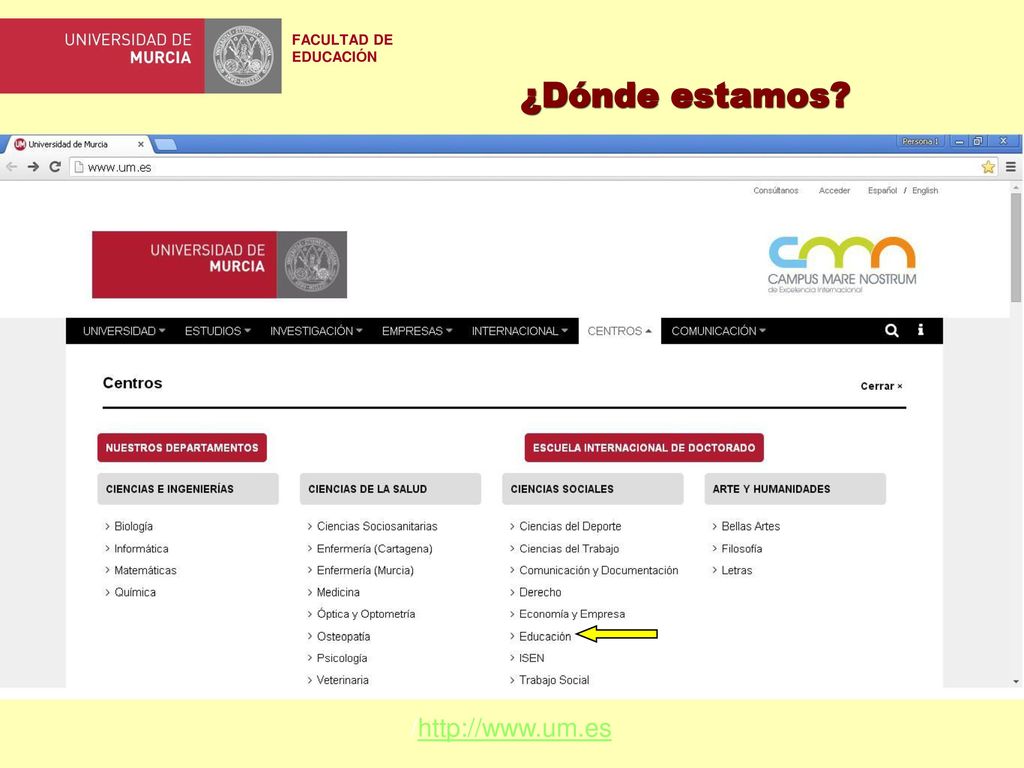
Task: Open Ciencias del Trabajo link
Action: [x=569, y=549]
